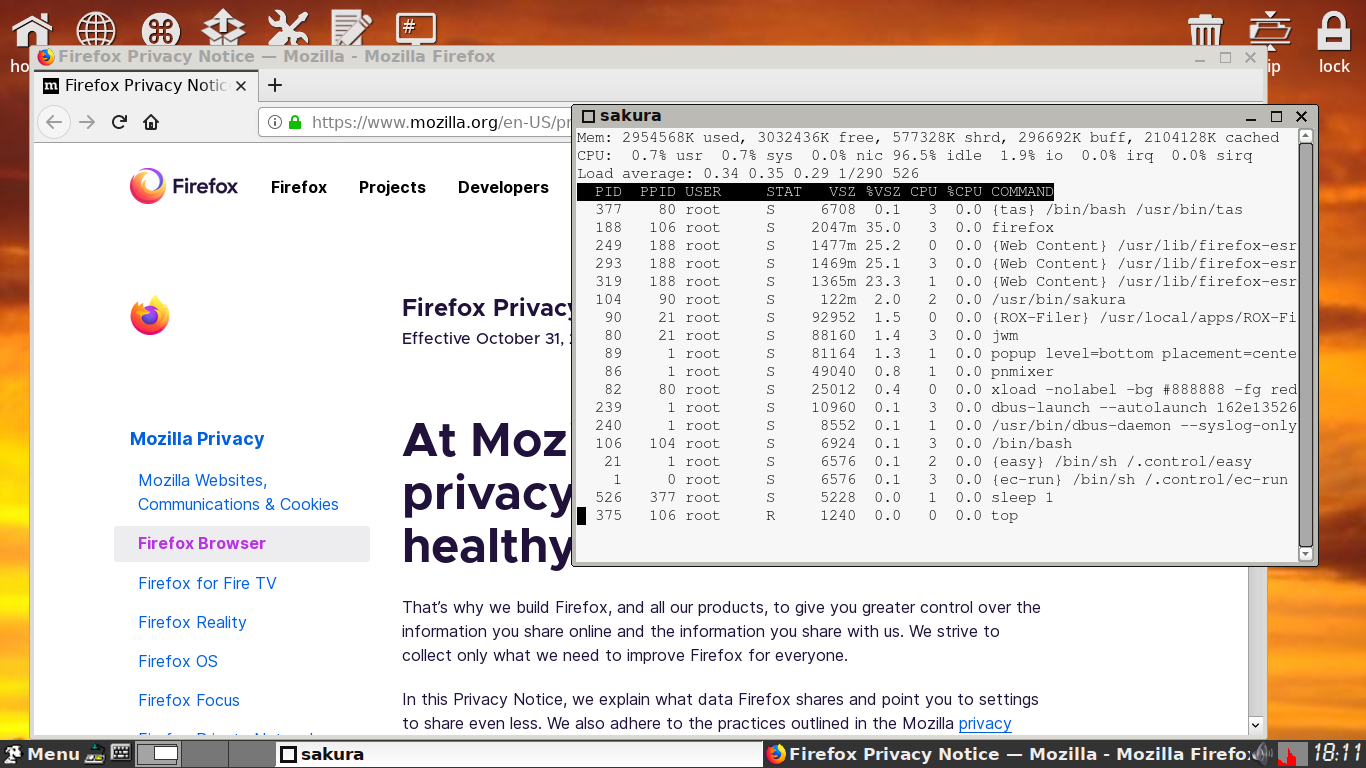
Task: Open the Firefox Reality sidebar link
Action: 192,622
